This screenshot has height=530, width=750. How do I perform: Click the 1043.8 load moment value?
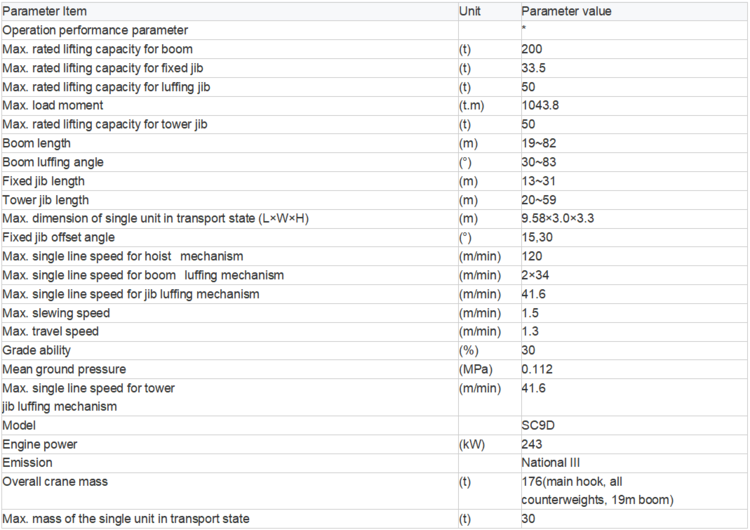[540, 105]
